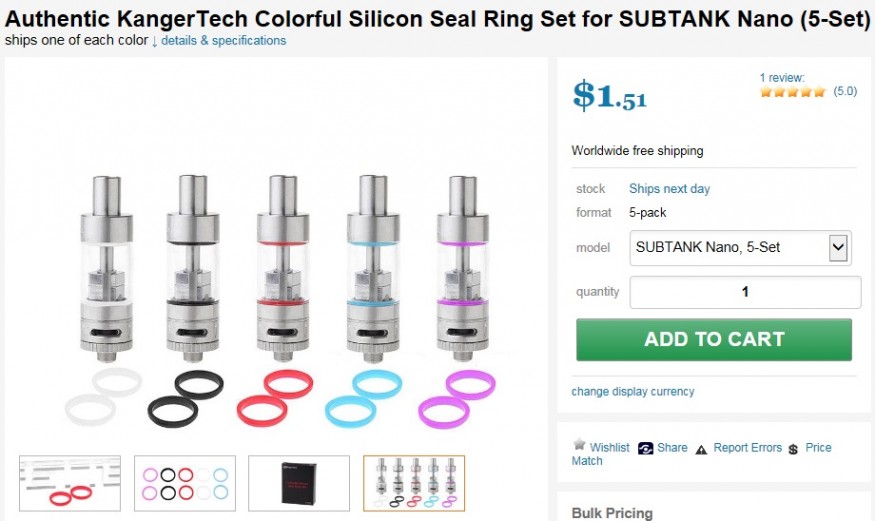This screenshot has height=521, width=875.
Task: Click the Wishlist star icon
Action: (x=579, y=446)
